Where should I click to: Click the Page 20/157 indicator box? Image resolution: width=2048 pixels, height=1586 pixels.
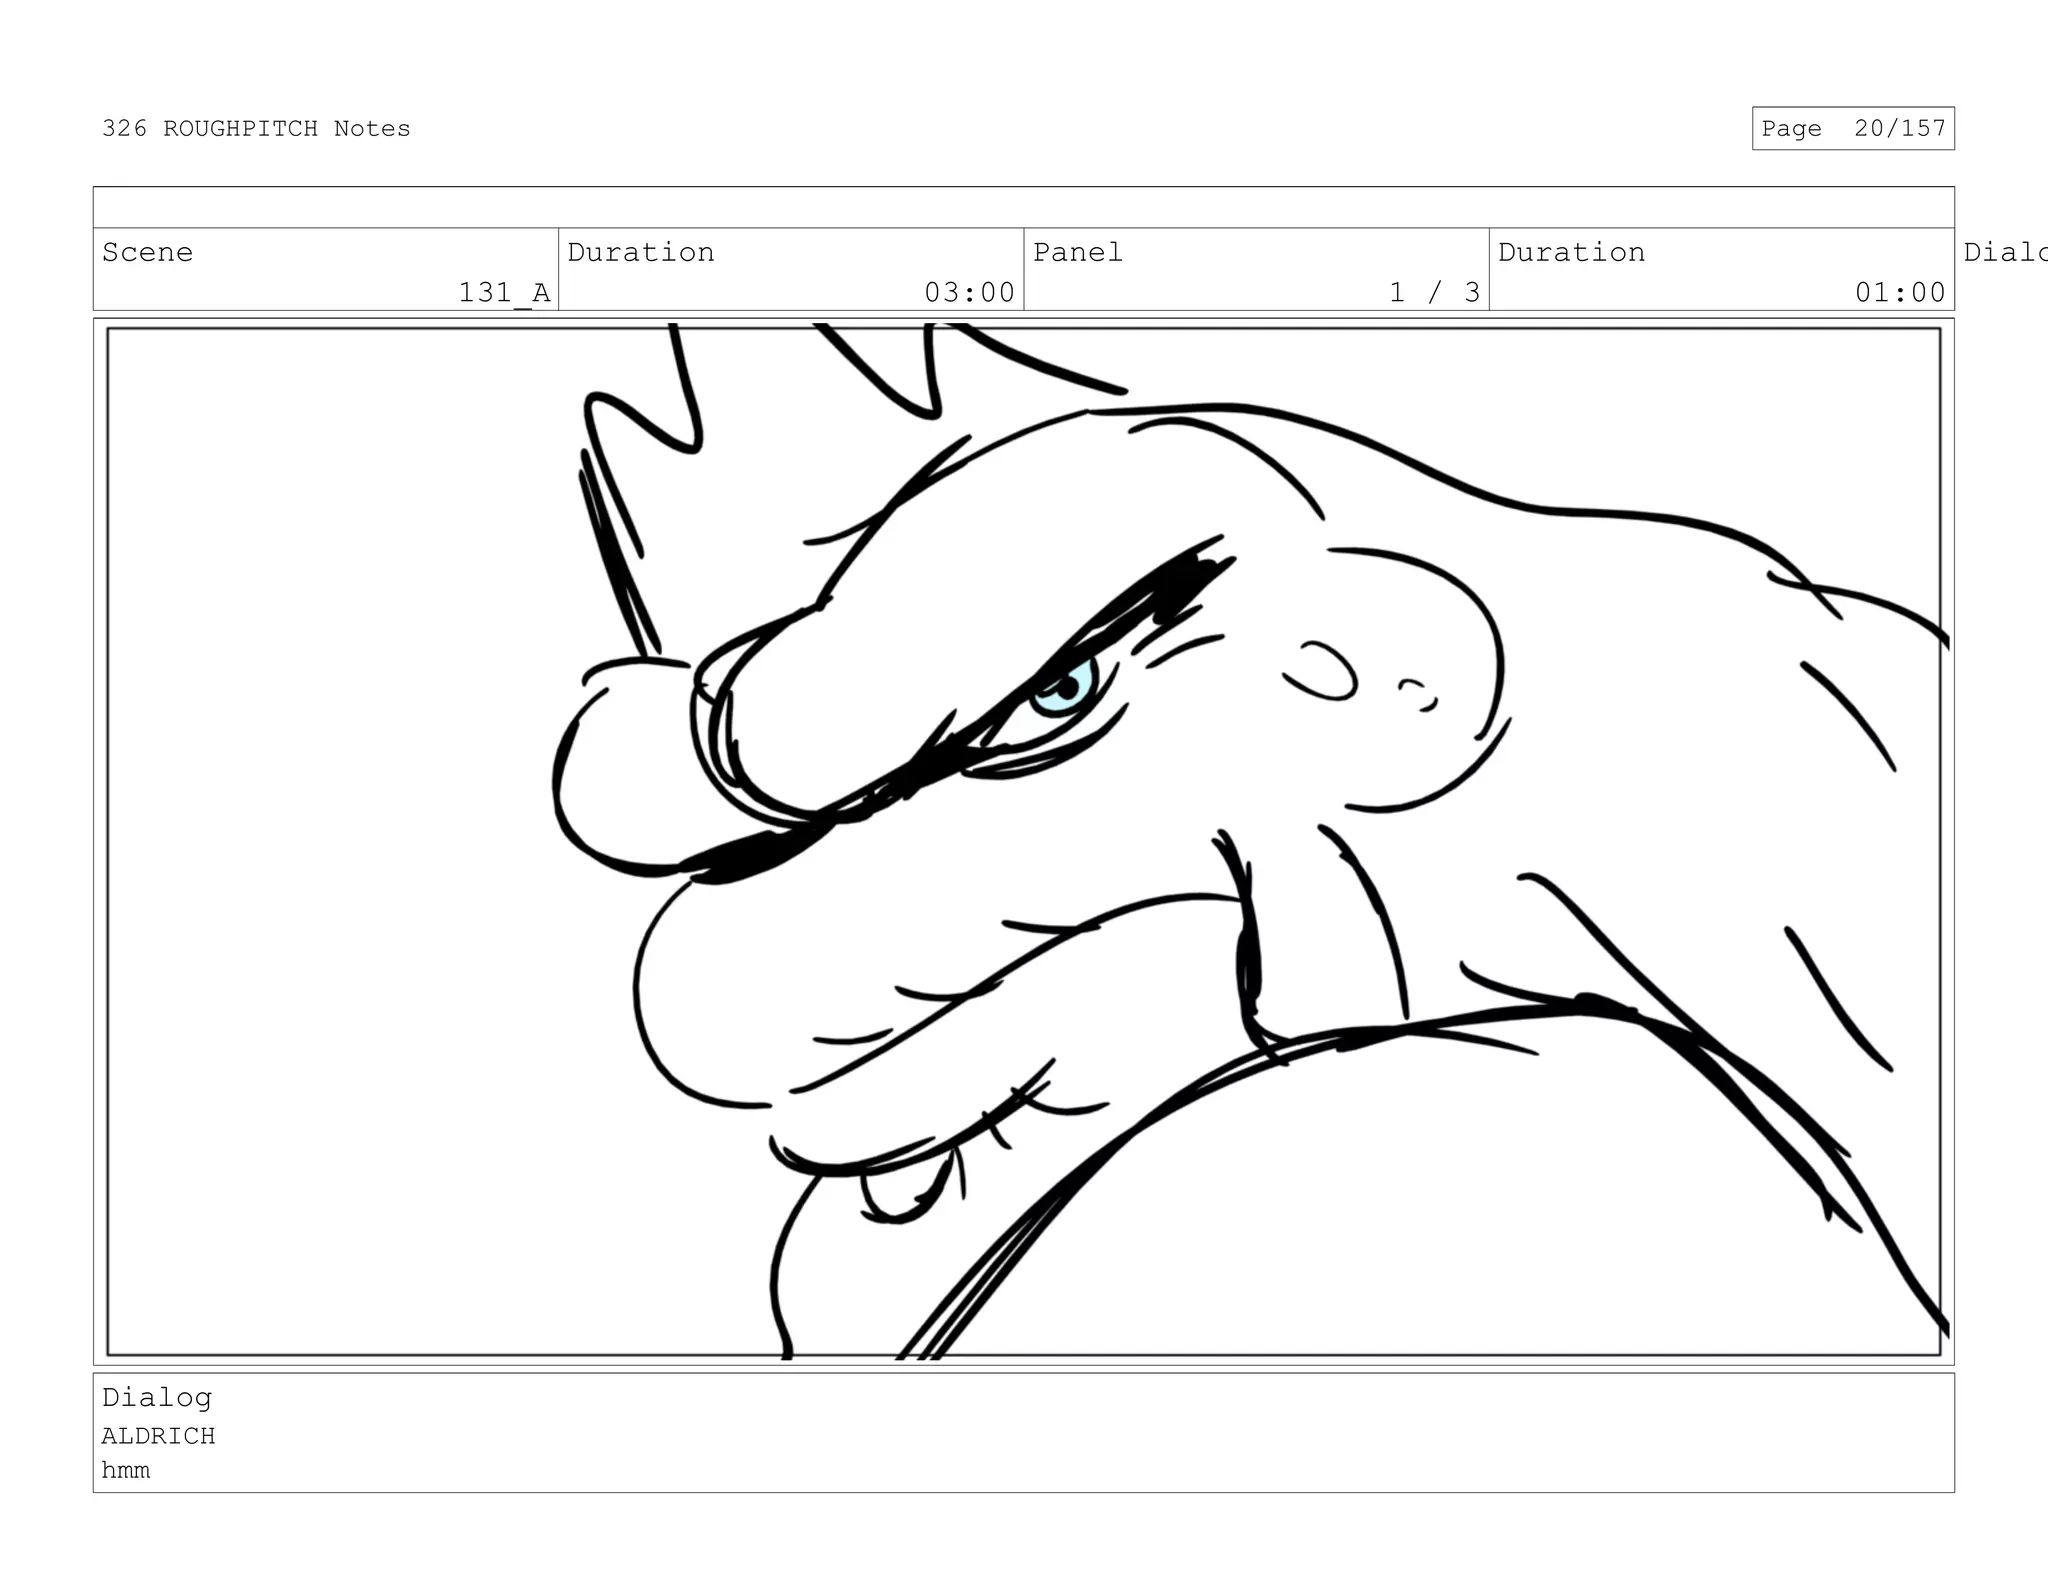pos(1852,129)
